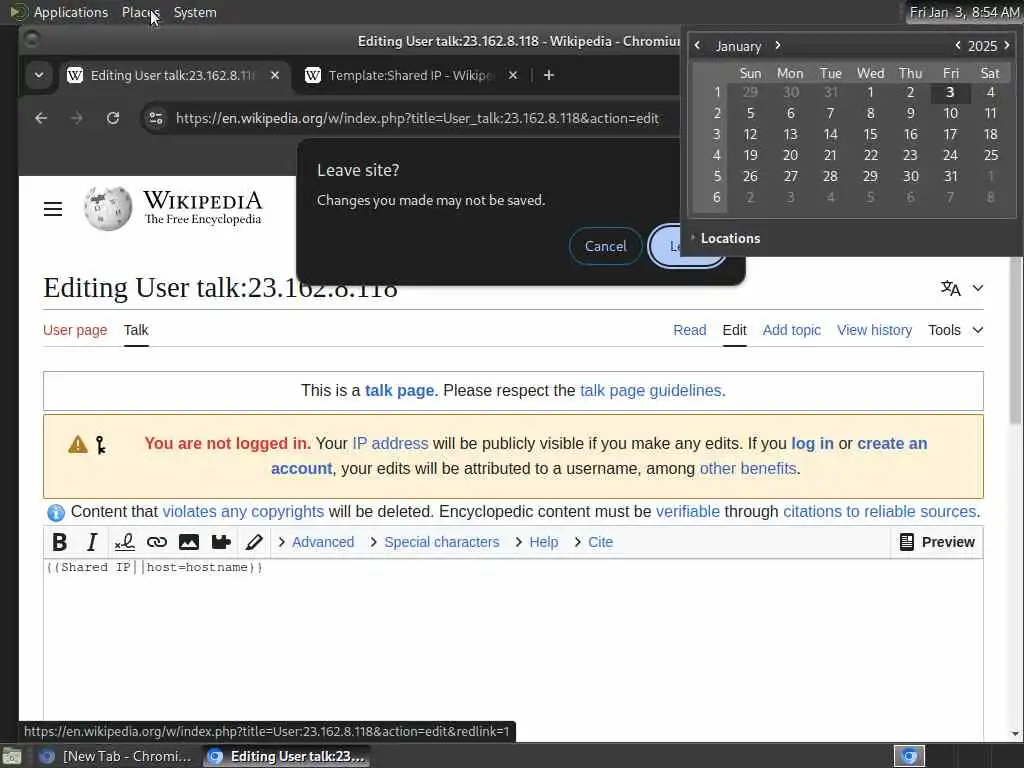Click the show desktop icon in taskbar
The image size is (1024, 768).
[11, 756]
